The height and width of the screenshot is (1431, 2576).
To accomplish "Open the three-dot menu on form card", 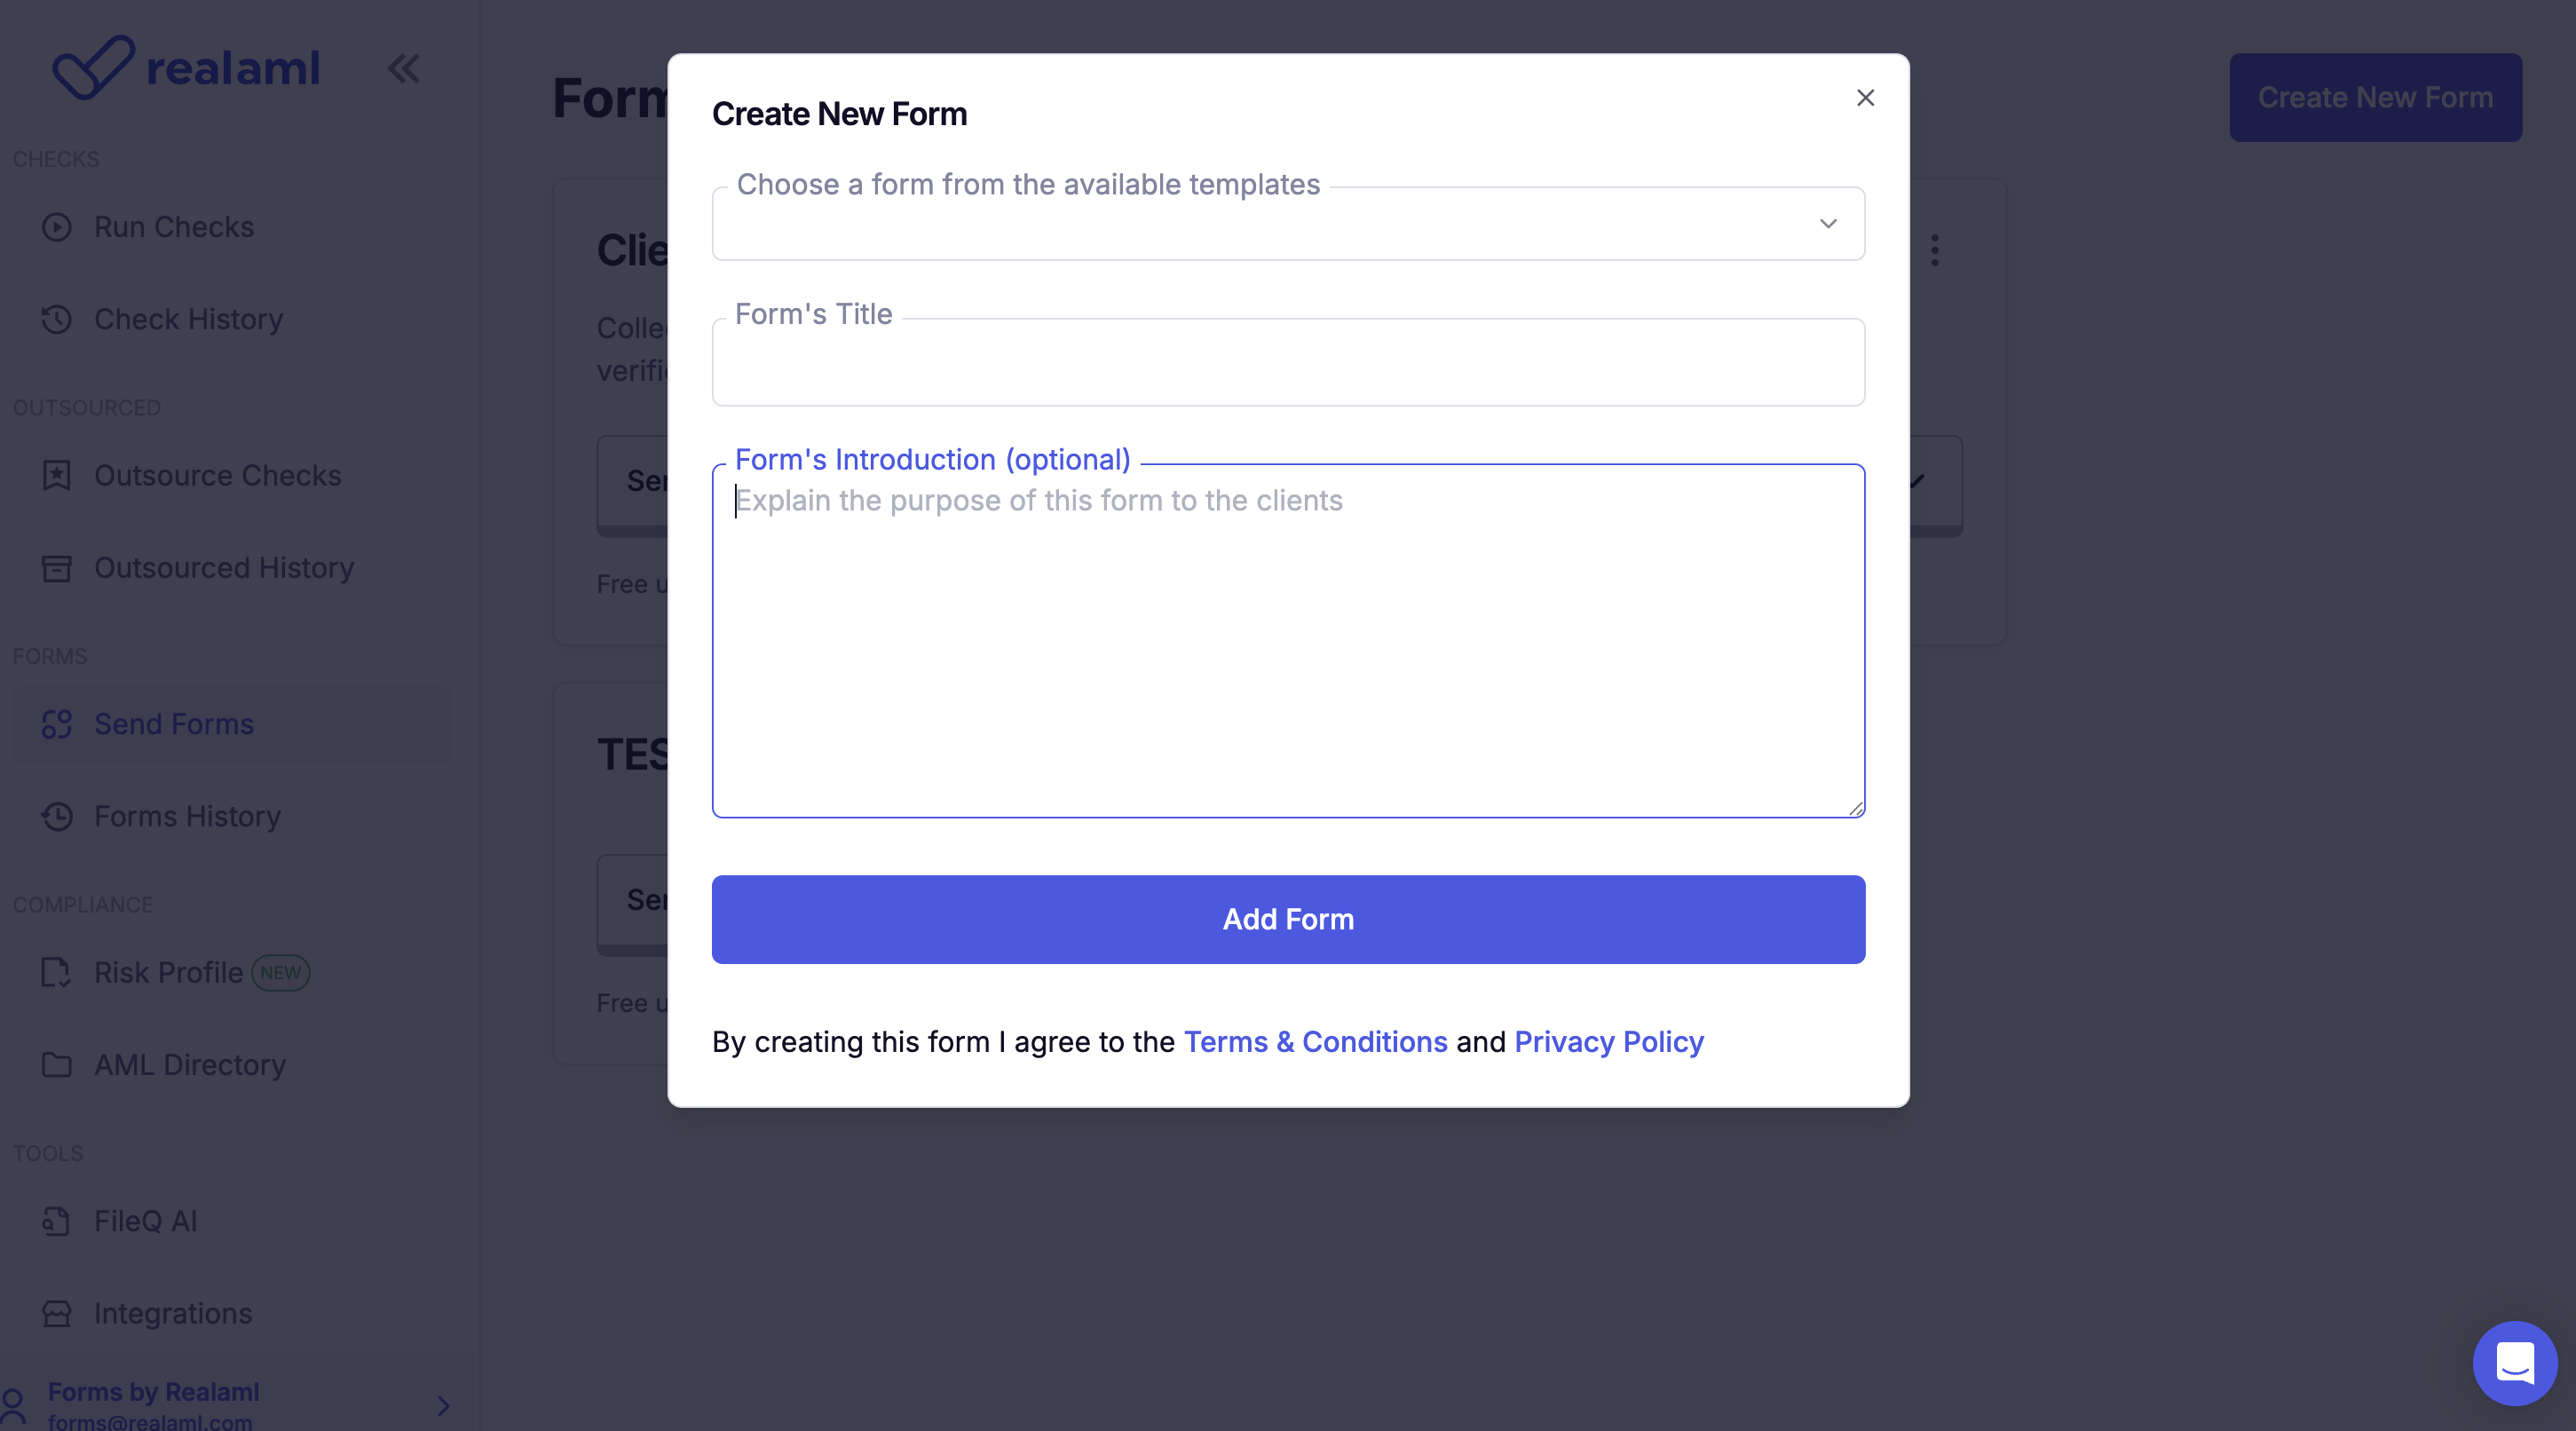I will [1935, 250].
